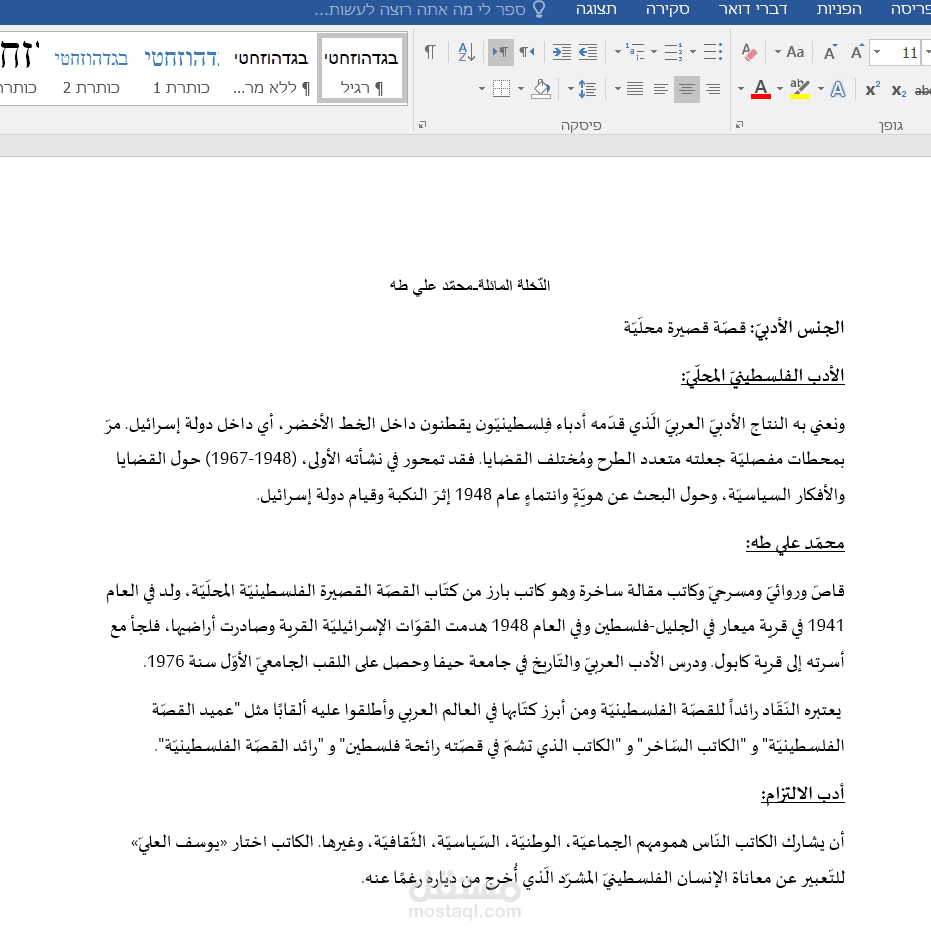
Task: Apply bulleted list formatting
Action: tap(712, 53)
